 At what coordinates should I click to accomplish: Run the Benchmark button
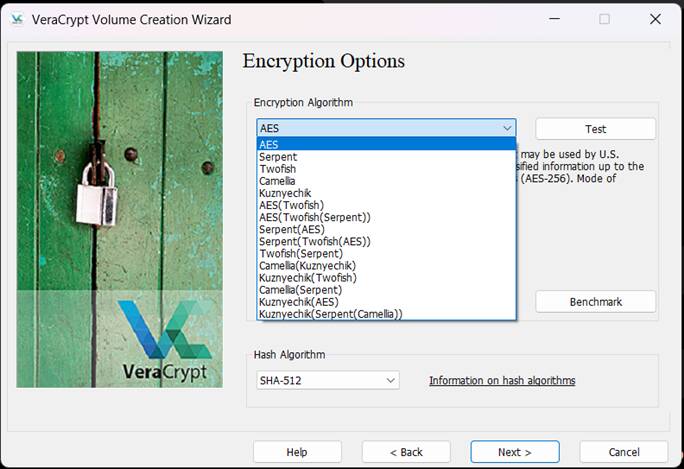tap(595, 301)
